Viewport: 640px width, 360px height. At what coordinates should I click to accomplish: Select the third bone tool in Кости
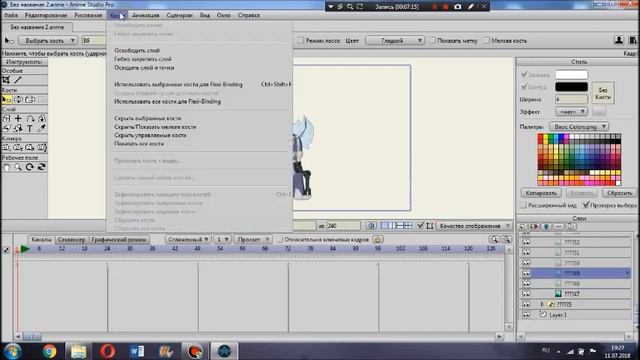click(30, 99)
